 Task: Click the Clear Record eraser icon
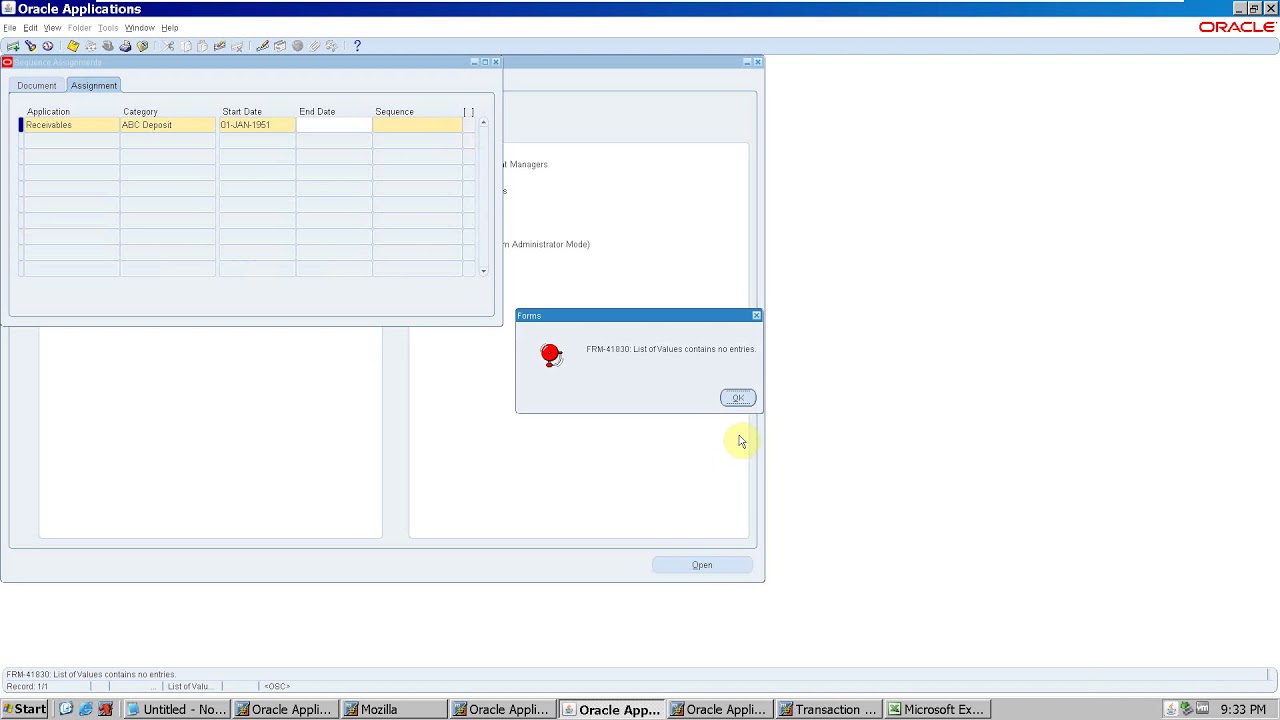point(220,46)
